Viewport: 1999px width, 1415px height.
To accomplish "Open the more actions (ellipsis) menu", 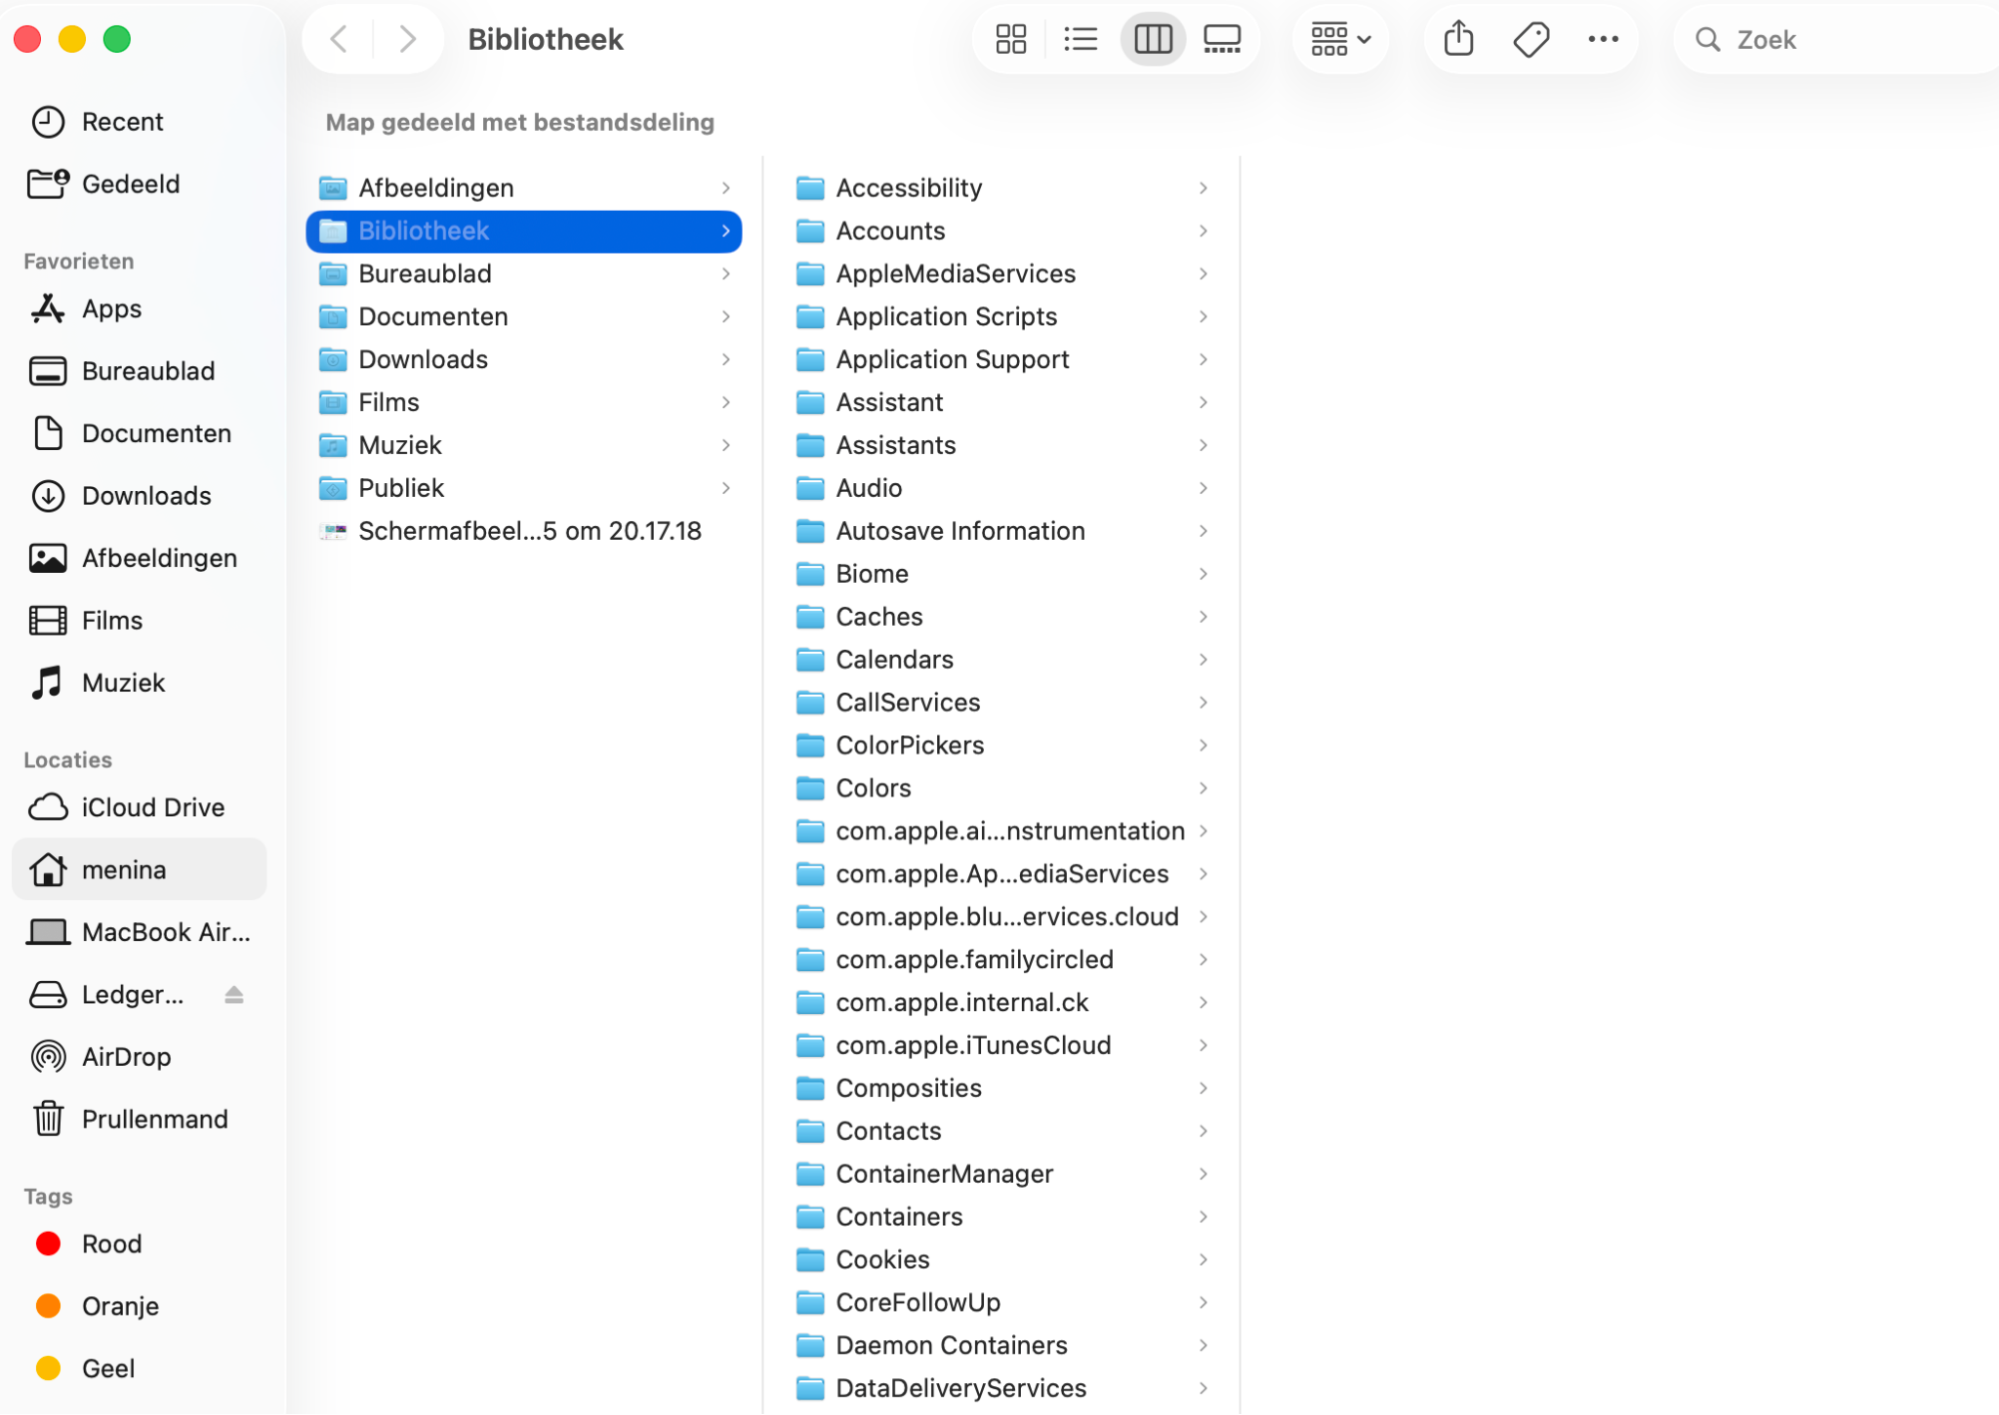I will click(1603, 39).
